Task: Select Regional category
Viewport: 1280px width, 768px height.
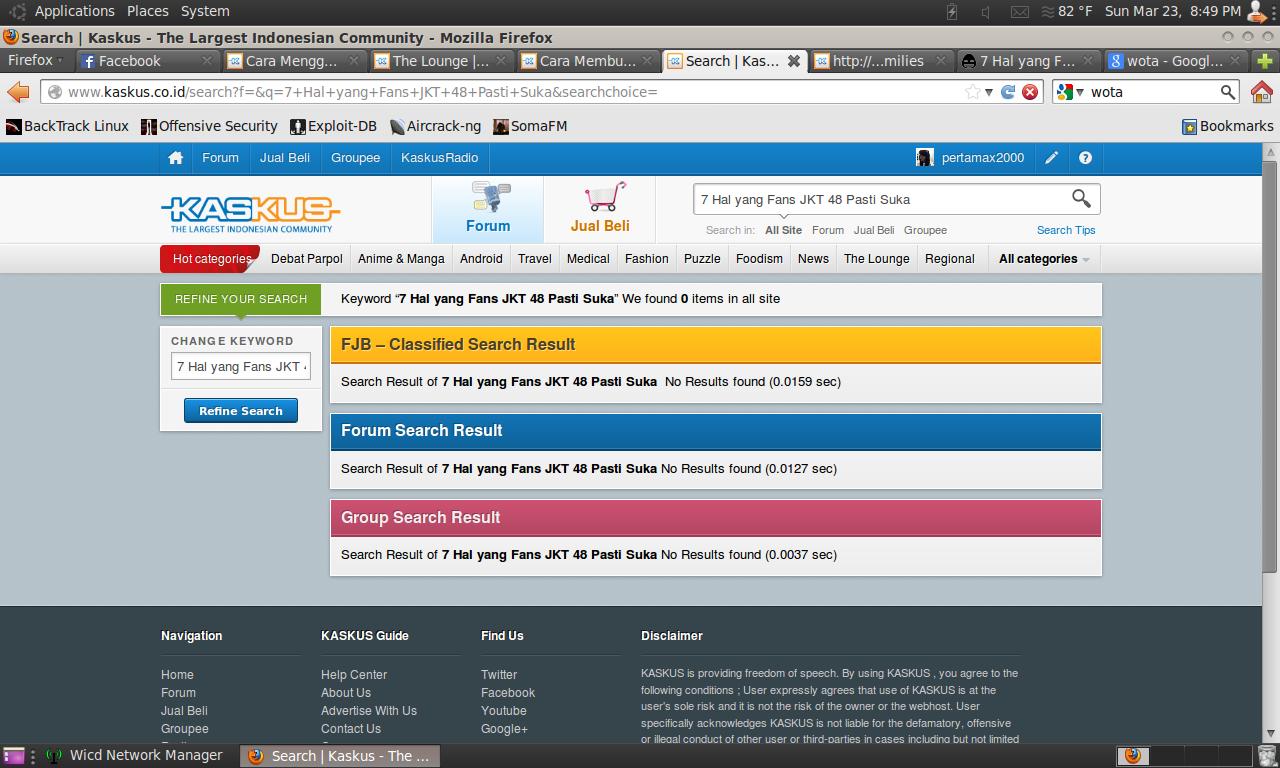Action: [x=950, y=259]
